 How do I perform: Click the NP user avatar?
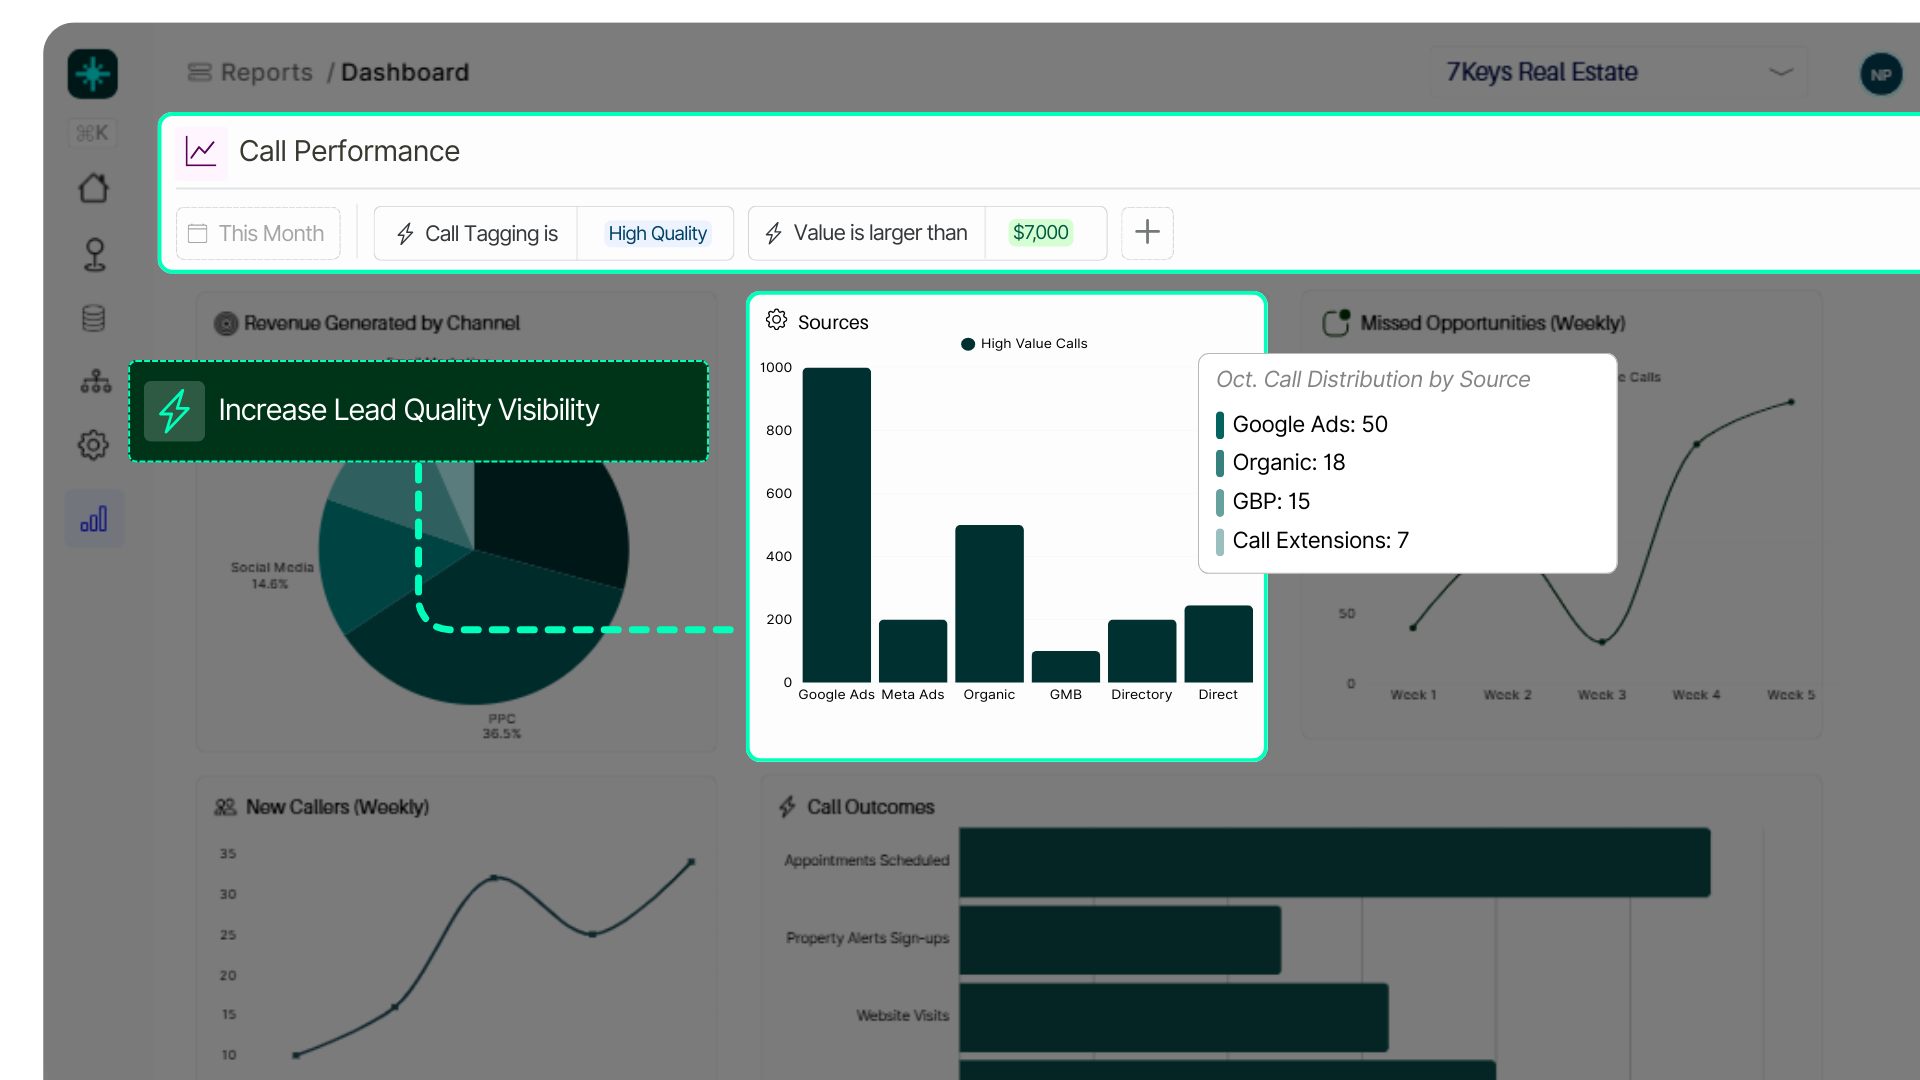1881,75
